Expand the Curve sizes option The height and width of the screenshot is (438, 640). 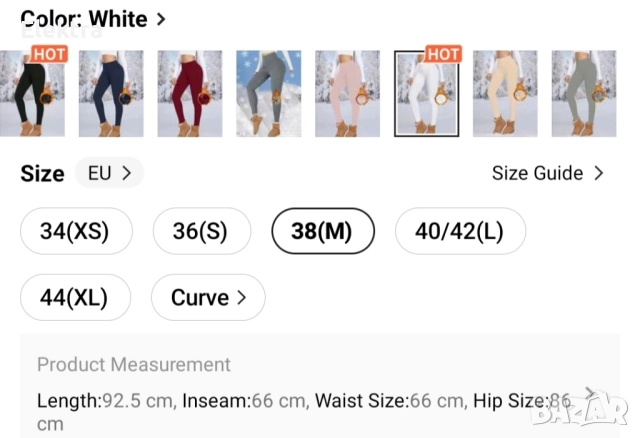click(x=208, y=297)
